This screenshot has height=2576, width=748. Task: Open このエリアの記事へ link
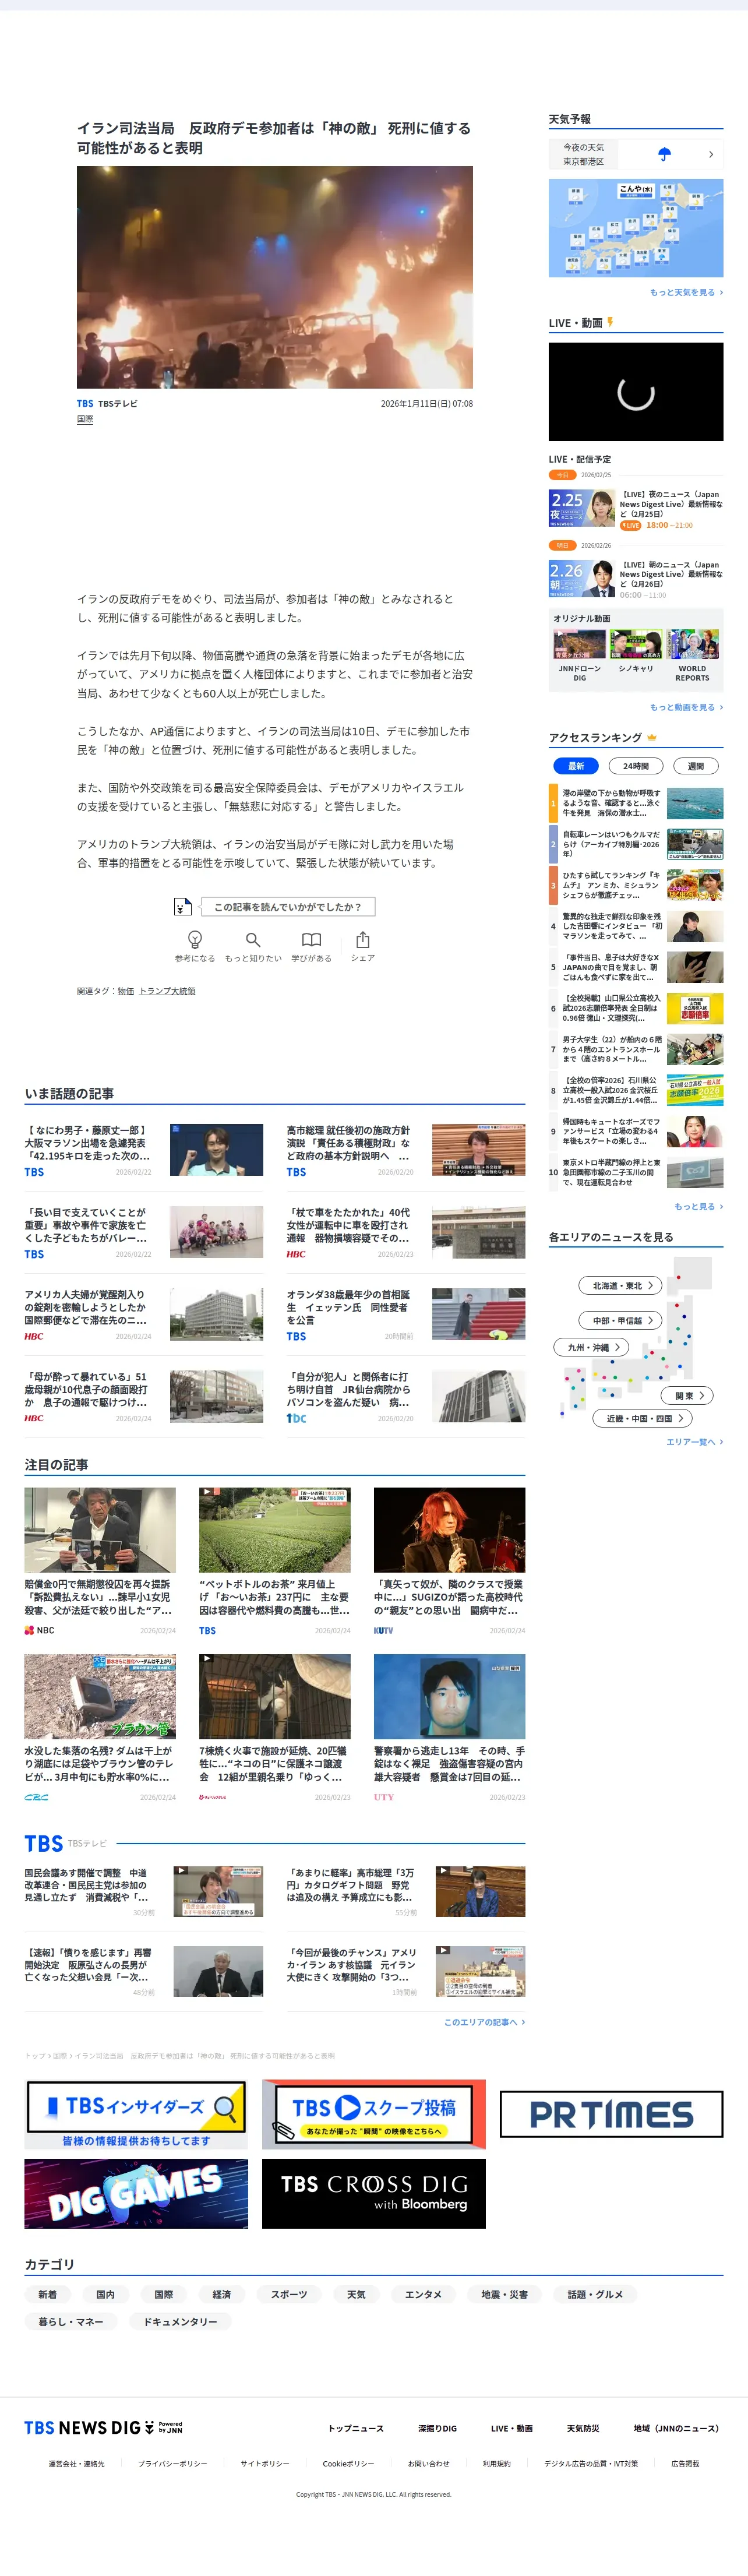click(484, 2022)
